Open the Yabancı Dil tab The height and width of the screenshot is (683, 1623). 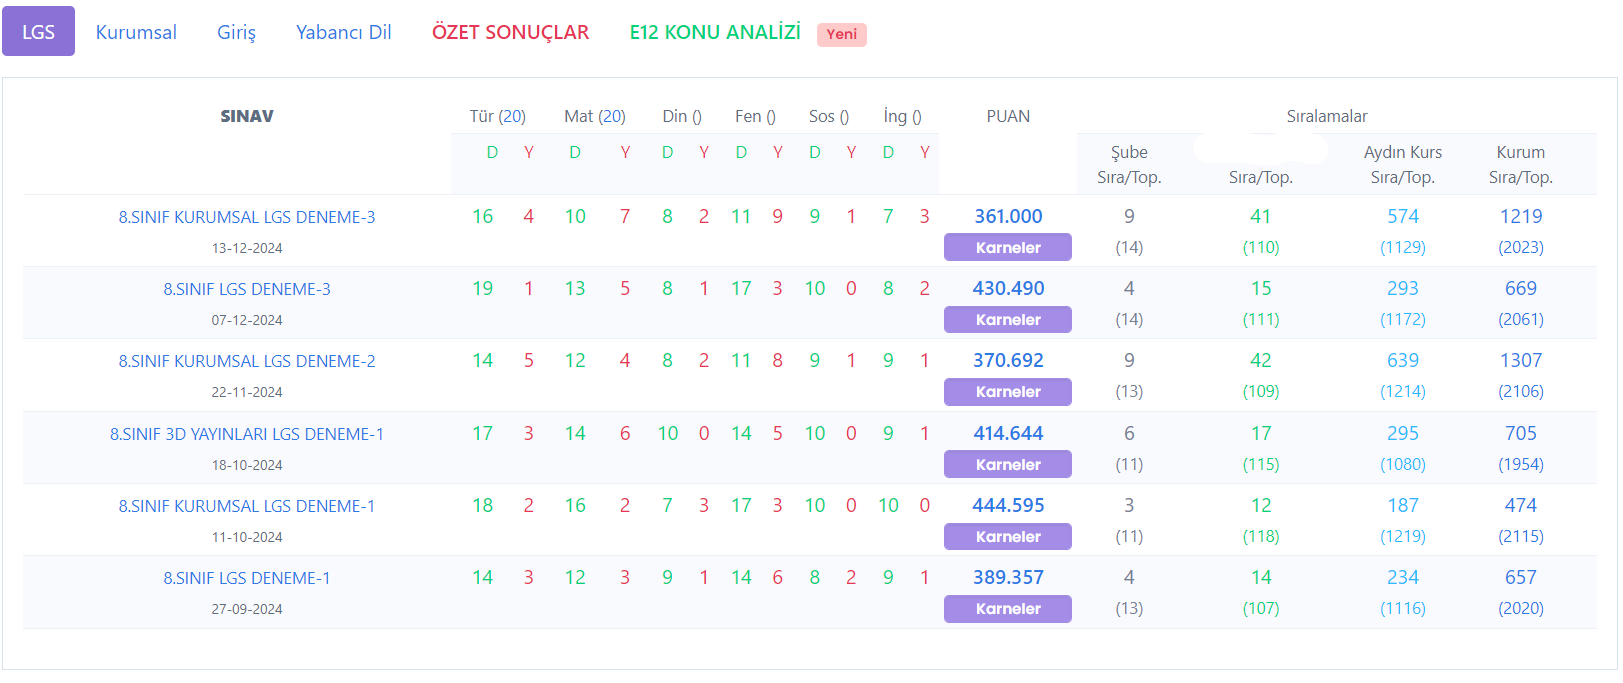343,32
